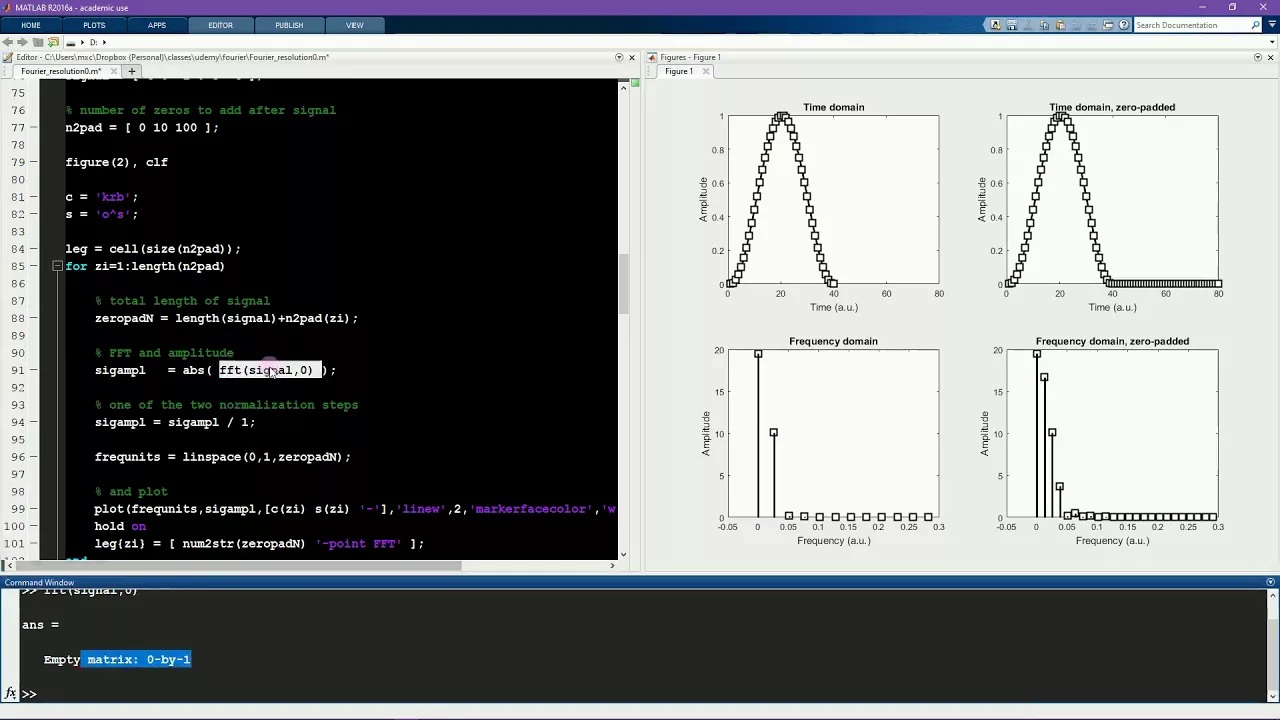Screen dimensions: 1280x720
Task: Click editor horizontal scrollbar right arrow
Action: click(x=612, y=565)
